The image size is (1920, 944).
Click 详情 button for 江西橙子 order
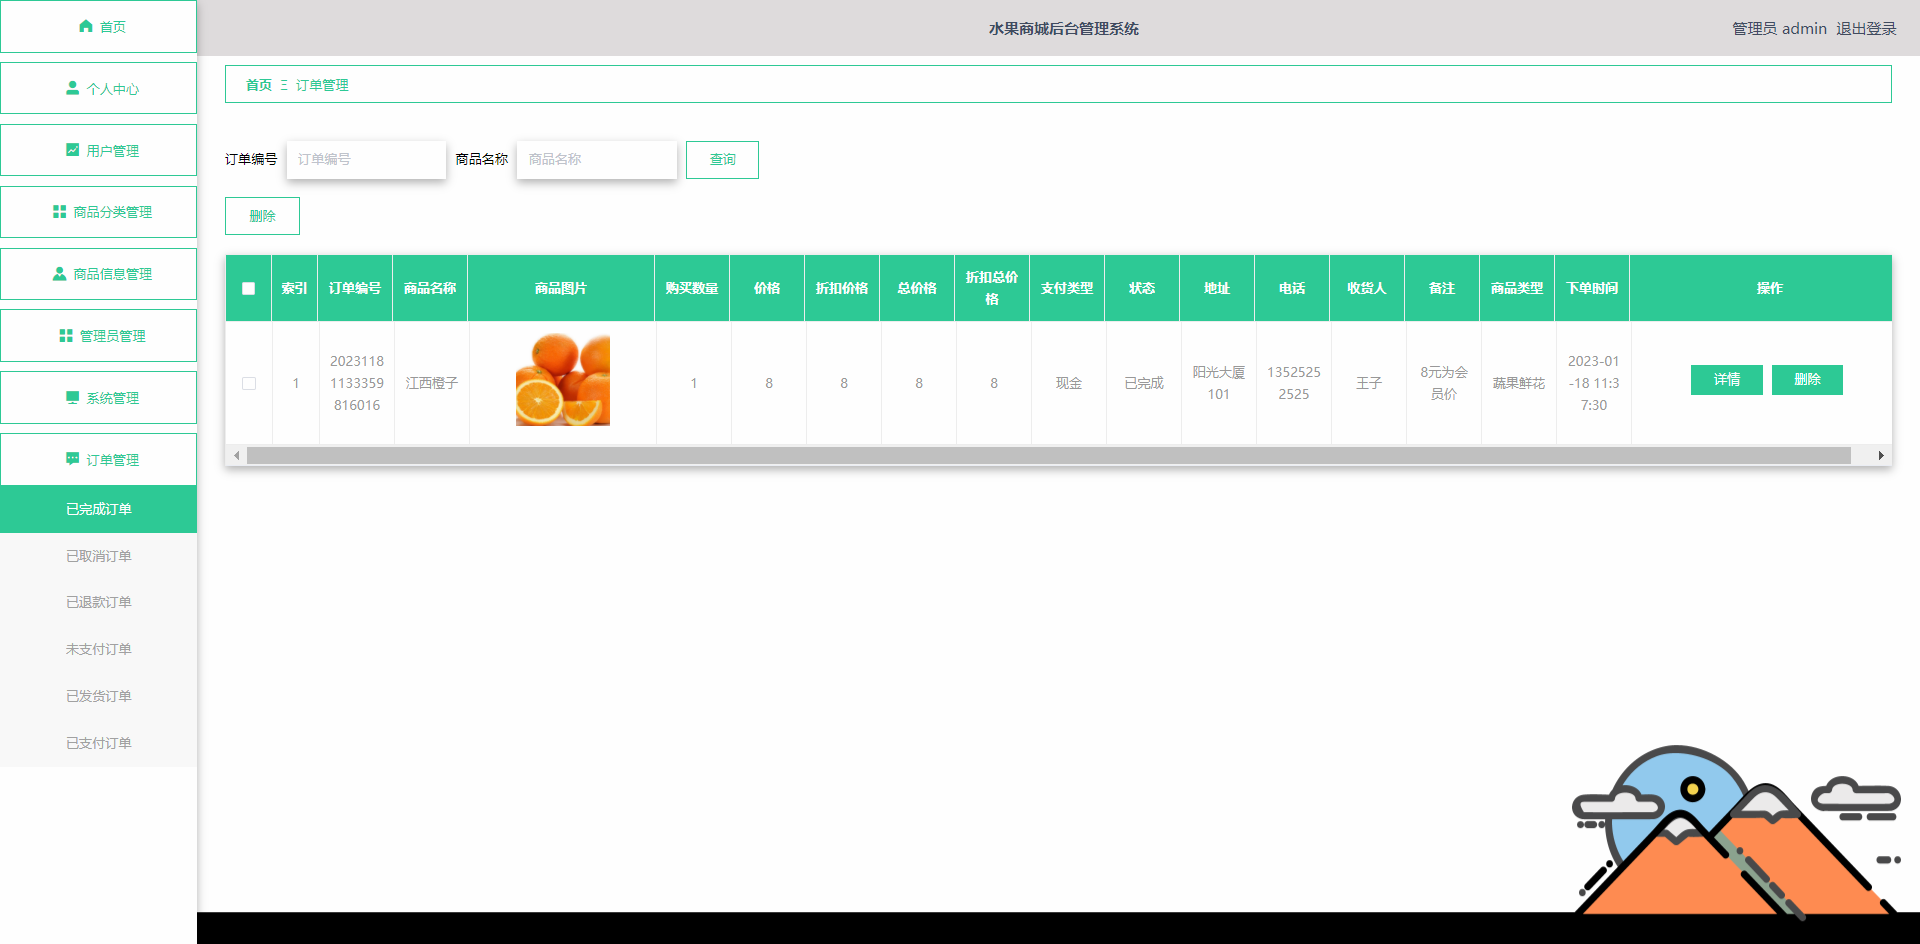(1727, 380)
